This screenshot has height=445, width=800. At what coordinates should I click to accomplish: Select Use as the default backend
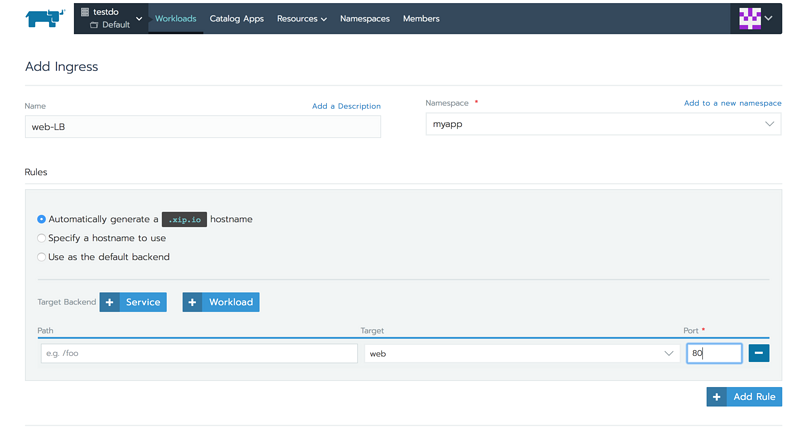(x=41, y=257)
